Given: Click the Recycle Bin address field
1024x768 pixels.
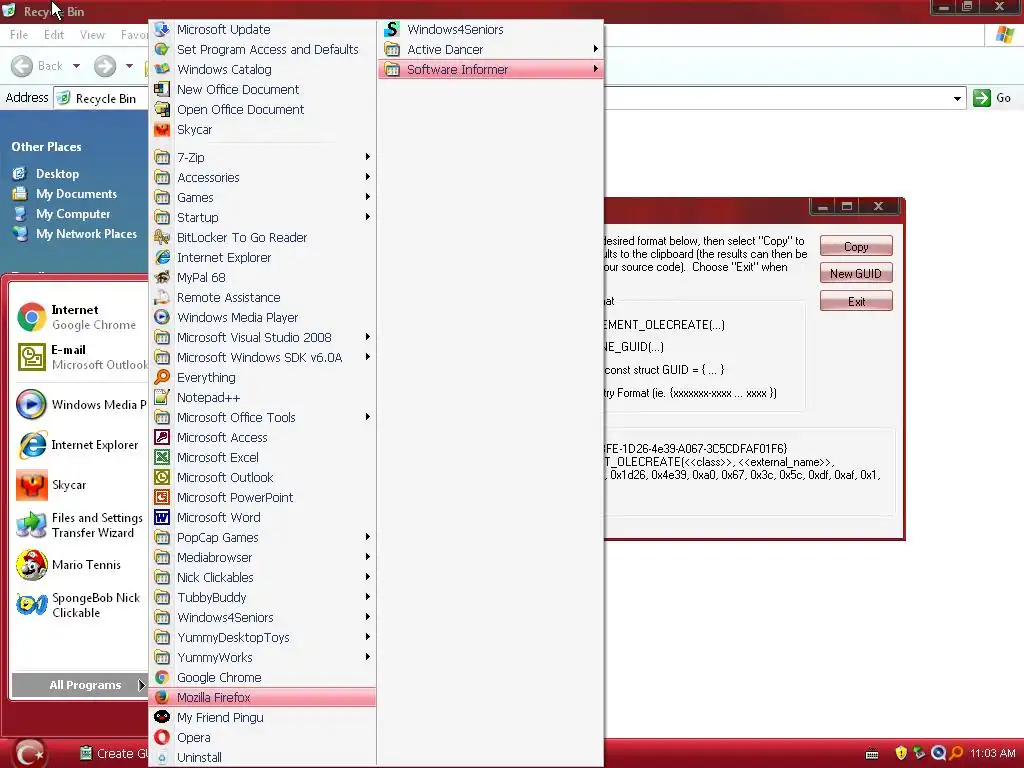Looking at the screenshot, I should tap(509, 99).
